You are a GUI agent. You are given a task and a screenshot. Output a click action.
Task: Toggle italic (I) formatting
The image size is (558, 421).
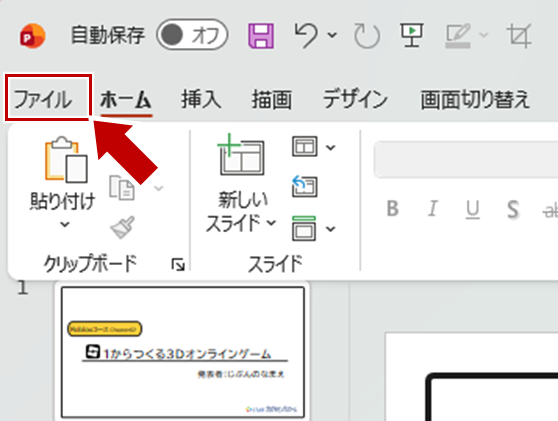point(433,208)
